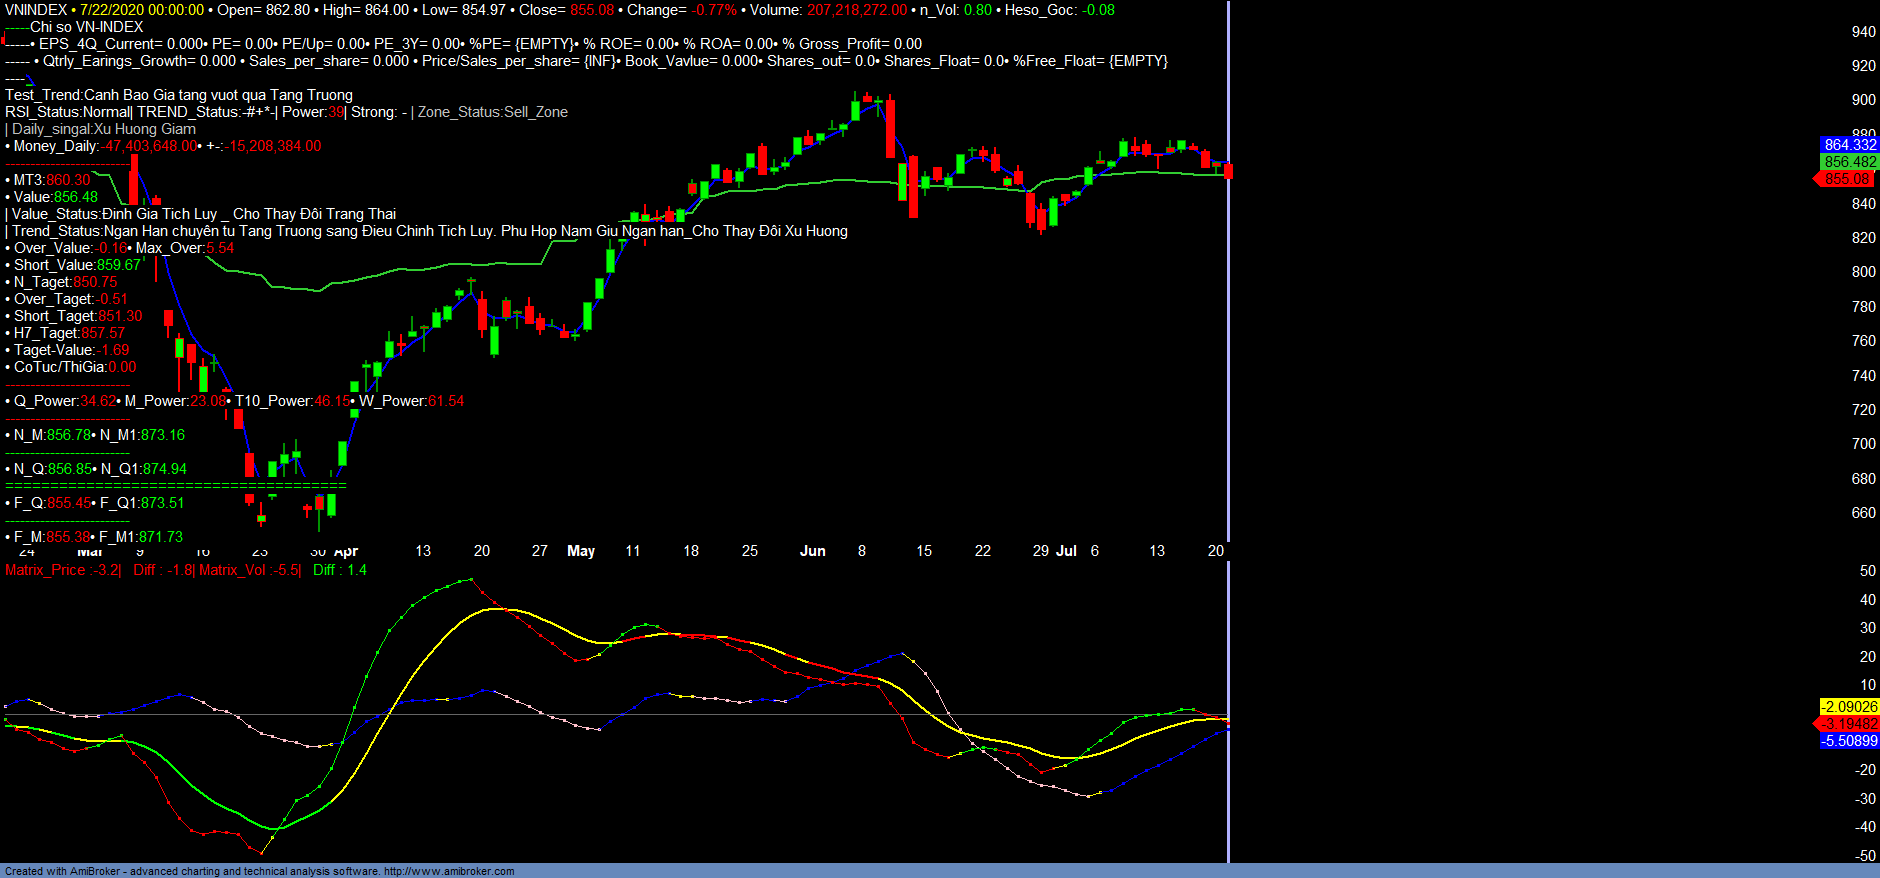Click the red 855.08 last price label
This screenshot has width=1880, height=878.
tap(1846, 179)
